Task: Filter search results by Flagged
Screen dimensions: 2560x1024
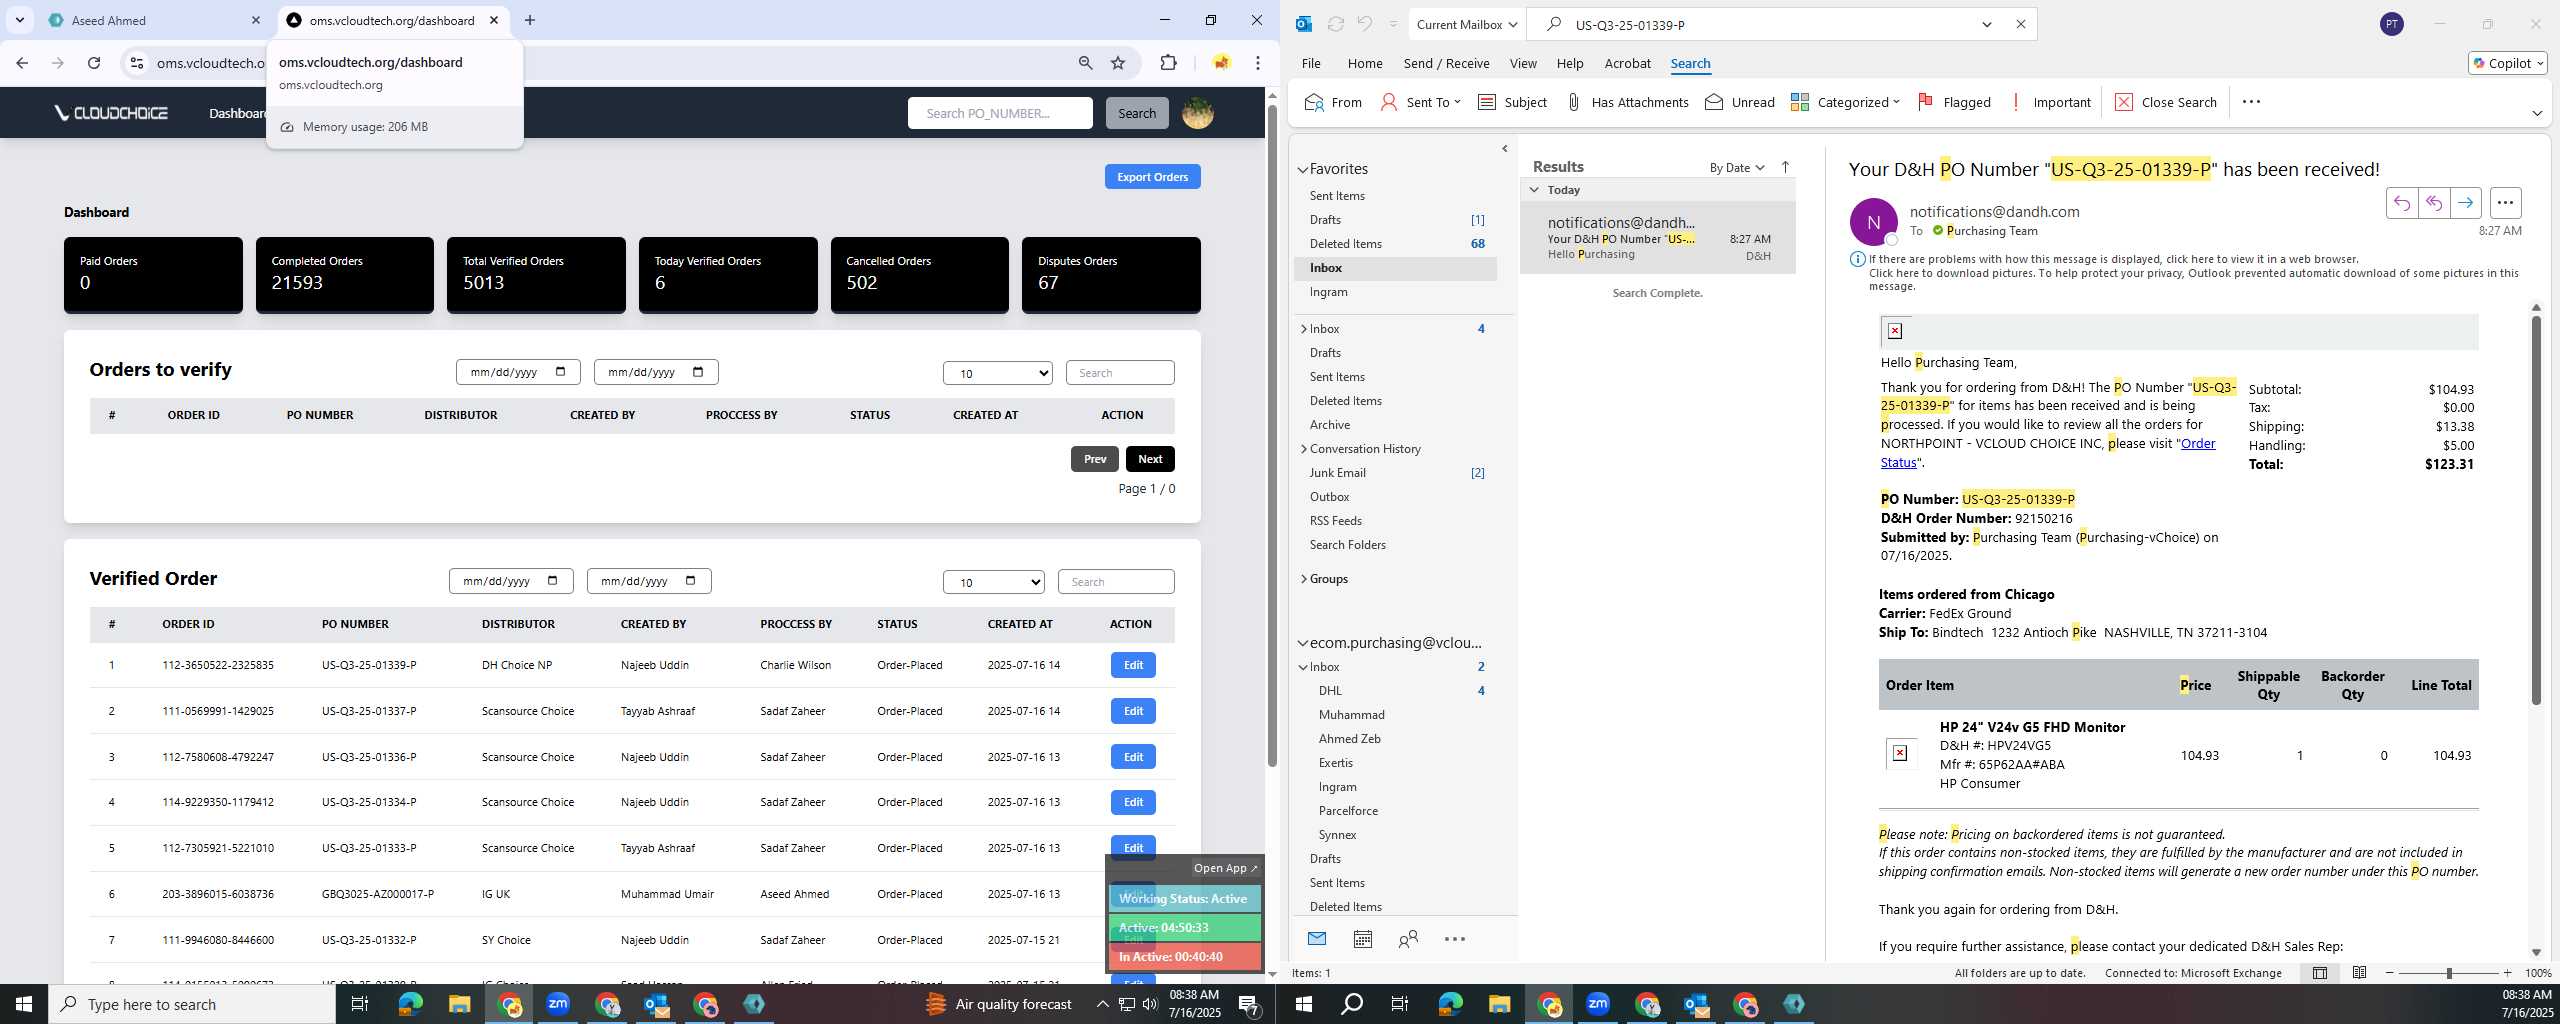Action: pos(1954,102)
